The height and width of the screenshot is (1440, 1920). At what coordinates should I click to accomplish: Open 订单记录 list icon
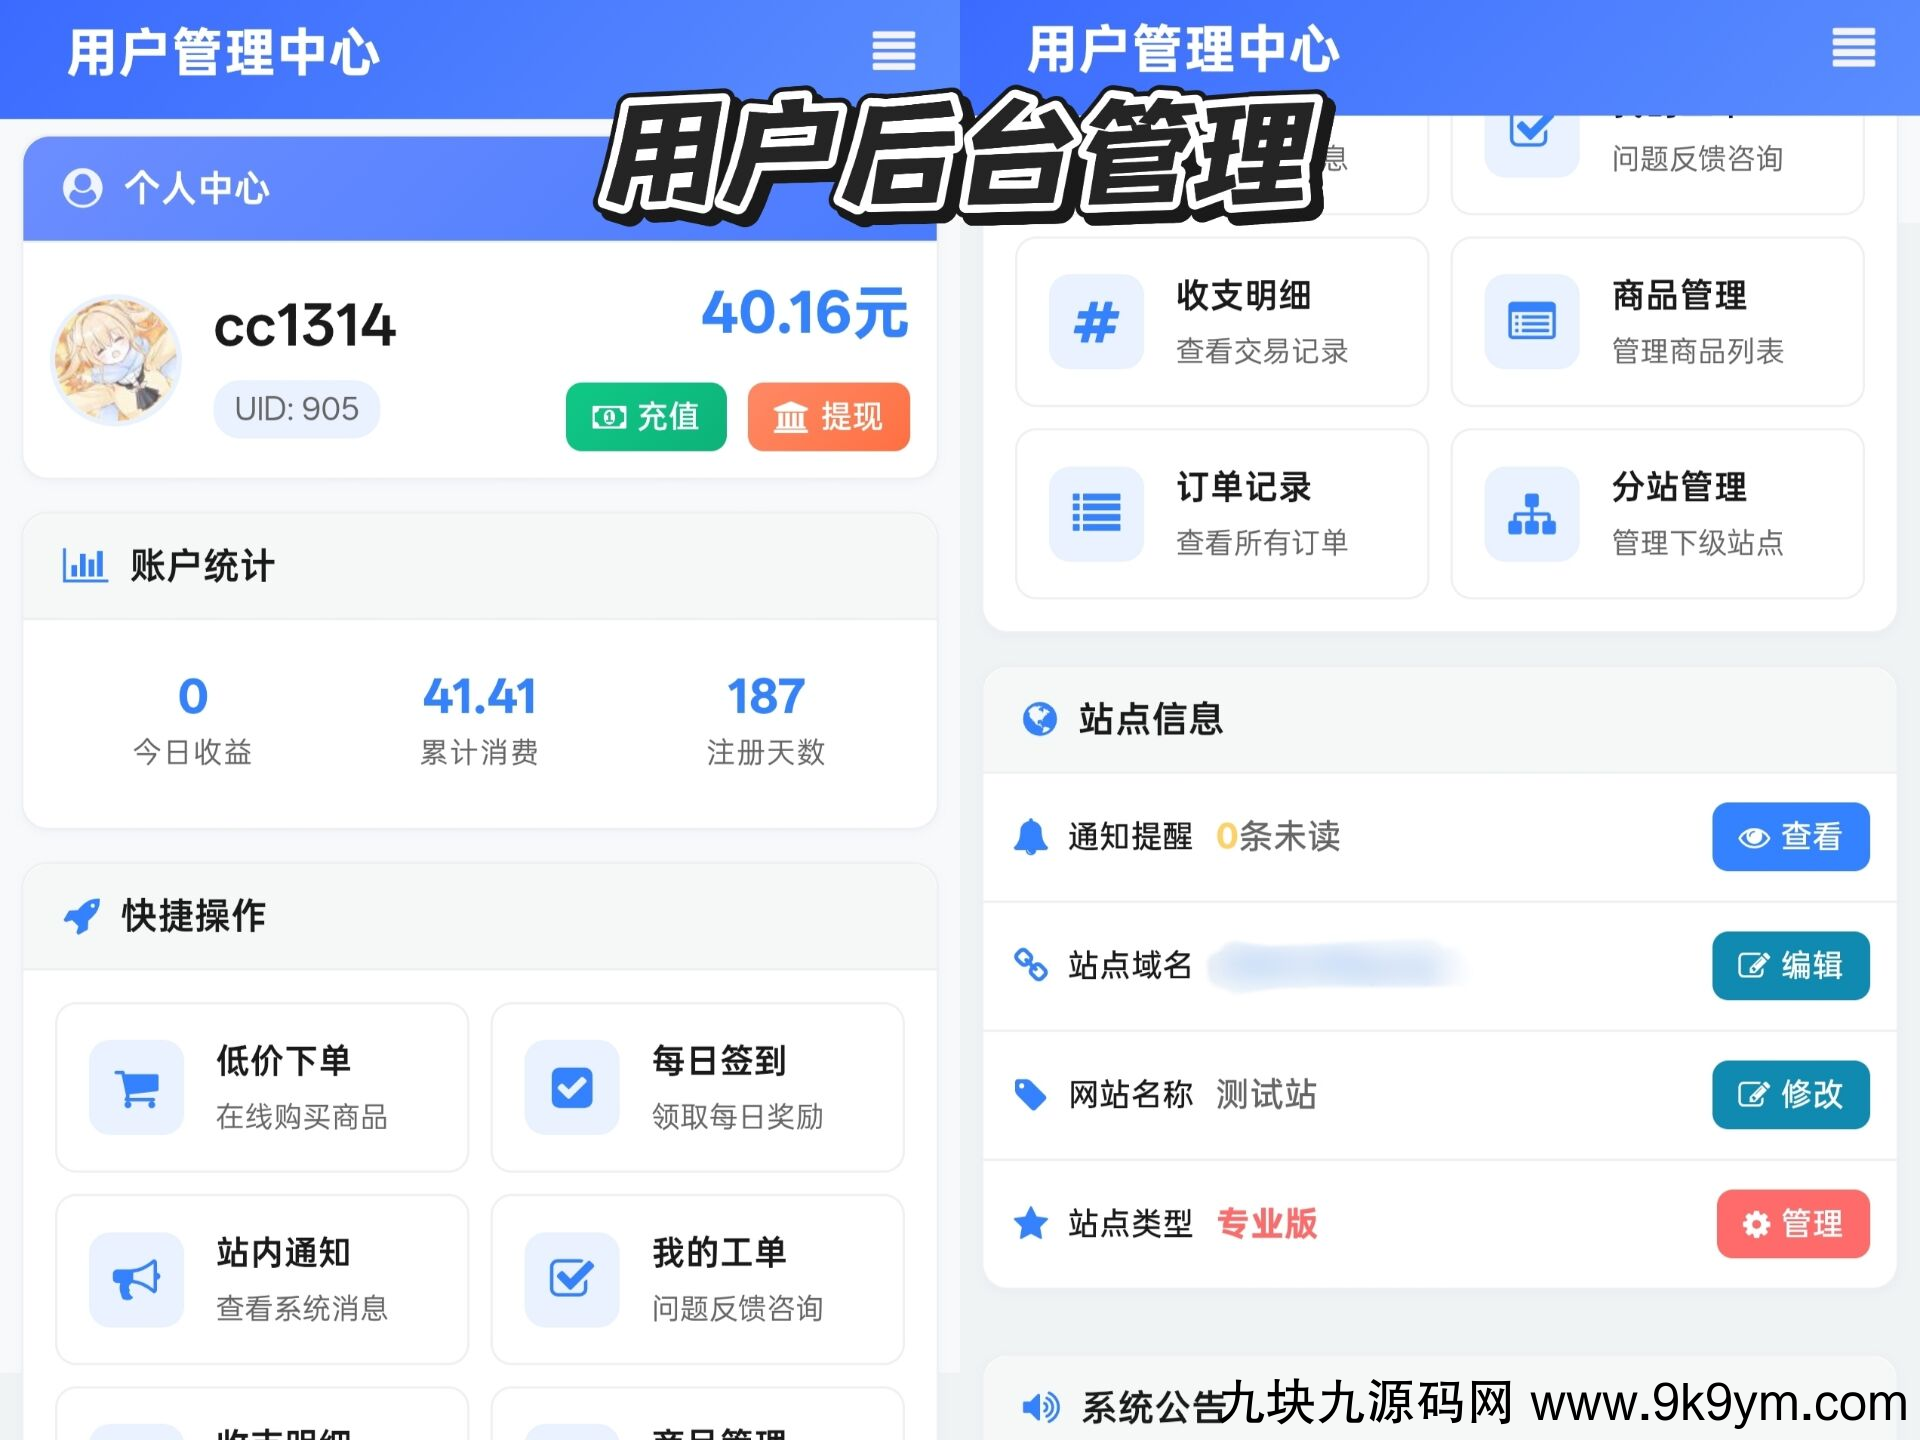coord(1096,513)
